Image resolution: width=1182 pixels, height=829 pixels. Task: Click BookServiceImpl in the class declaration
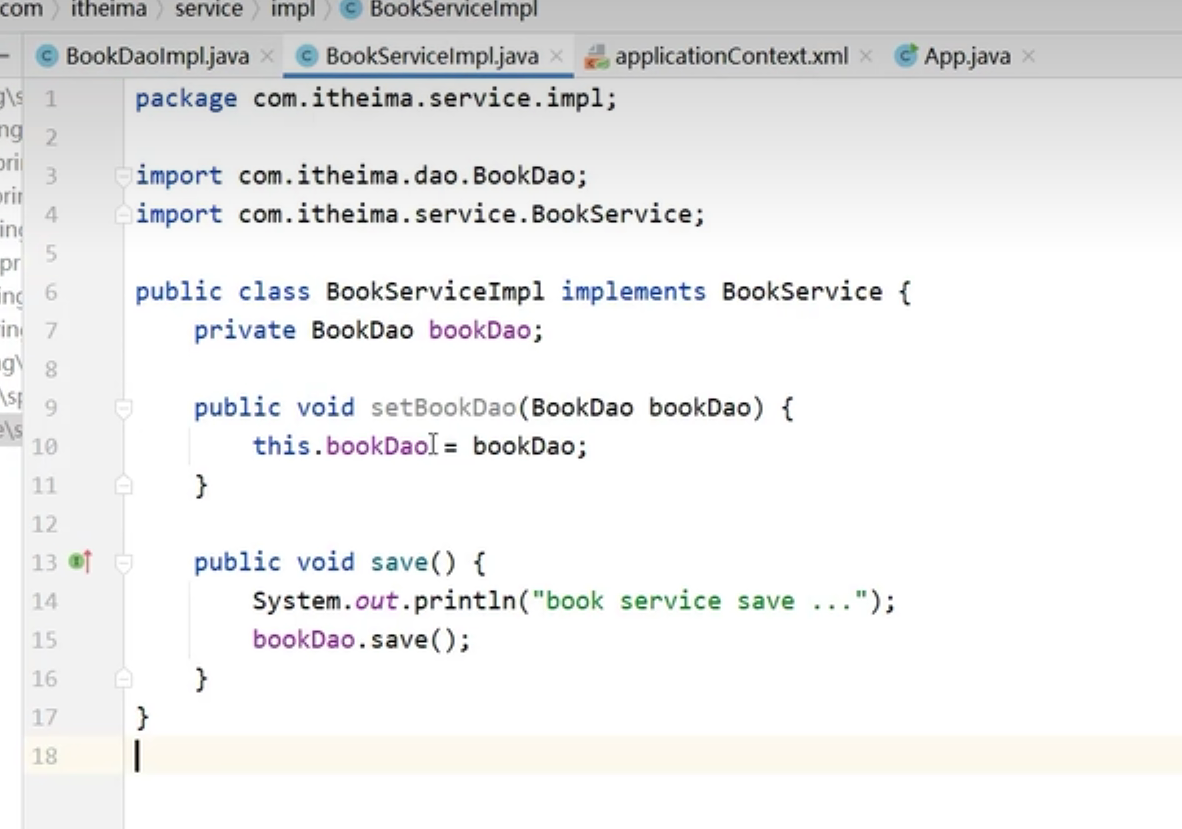coord(434,292)
